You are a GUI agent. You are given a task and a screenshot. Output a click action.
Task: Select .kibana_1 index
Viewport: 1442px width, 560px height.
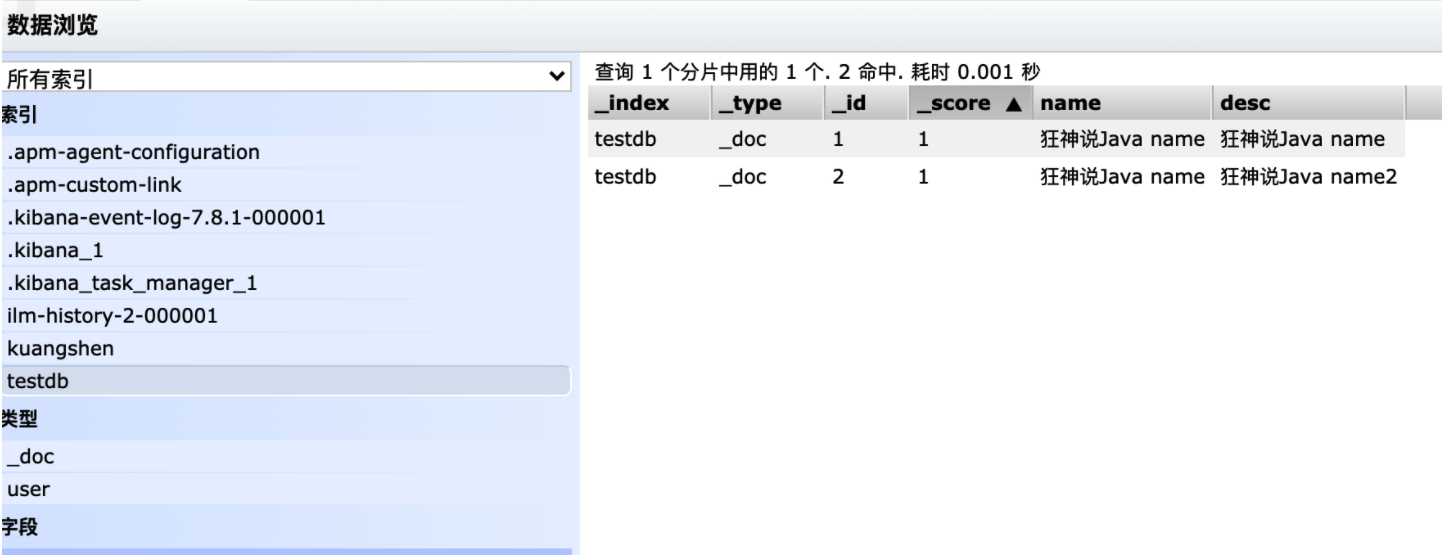coord(285,251)
